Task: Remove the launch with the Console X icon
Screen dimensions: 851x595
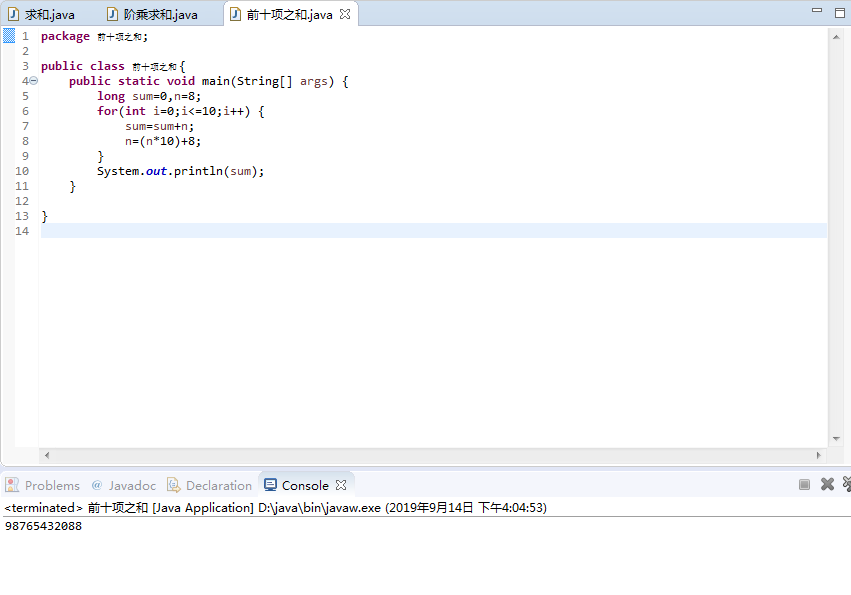Action: [827, 484]
